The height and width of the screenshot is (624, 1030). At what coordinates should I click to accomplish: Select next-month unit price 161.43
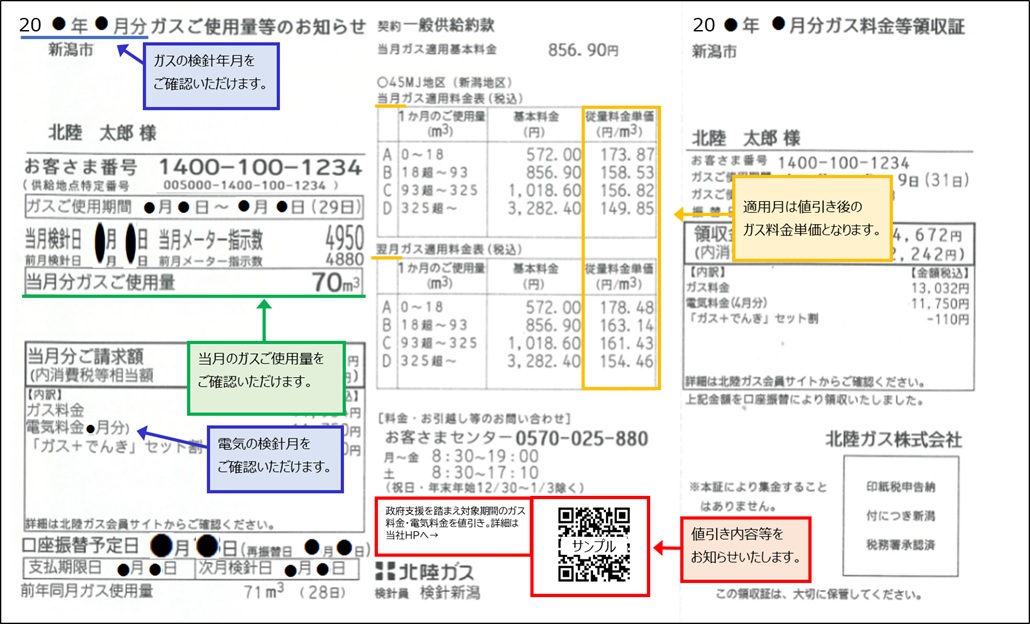(627, 343)
